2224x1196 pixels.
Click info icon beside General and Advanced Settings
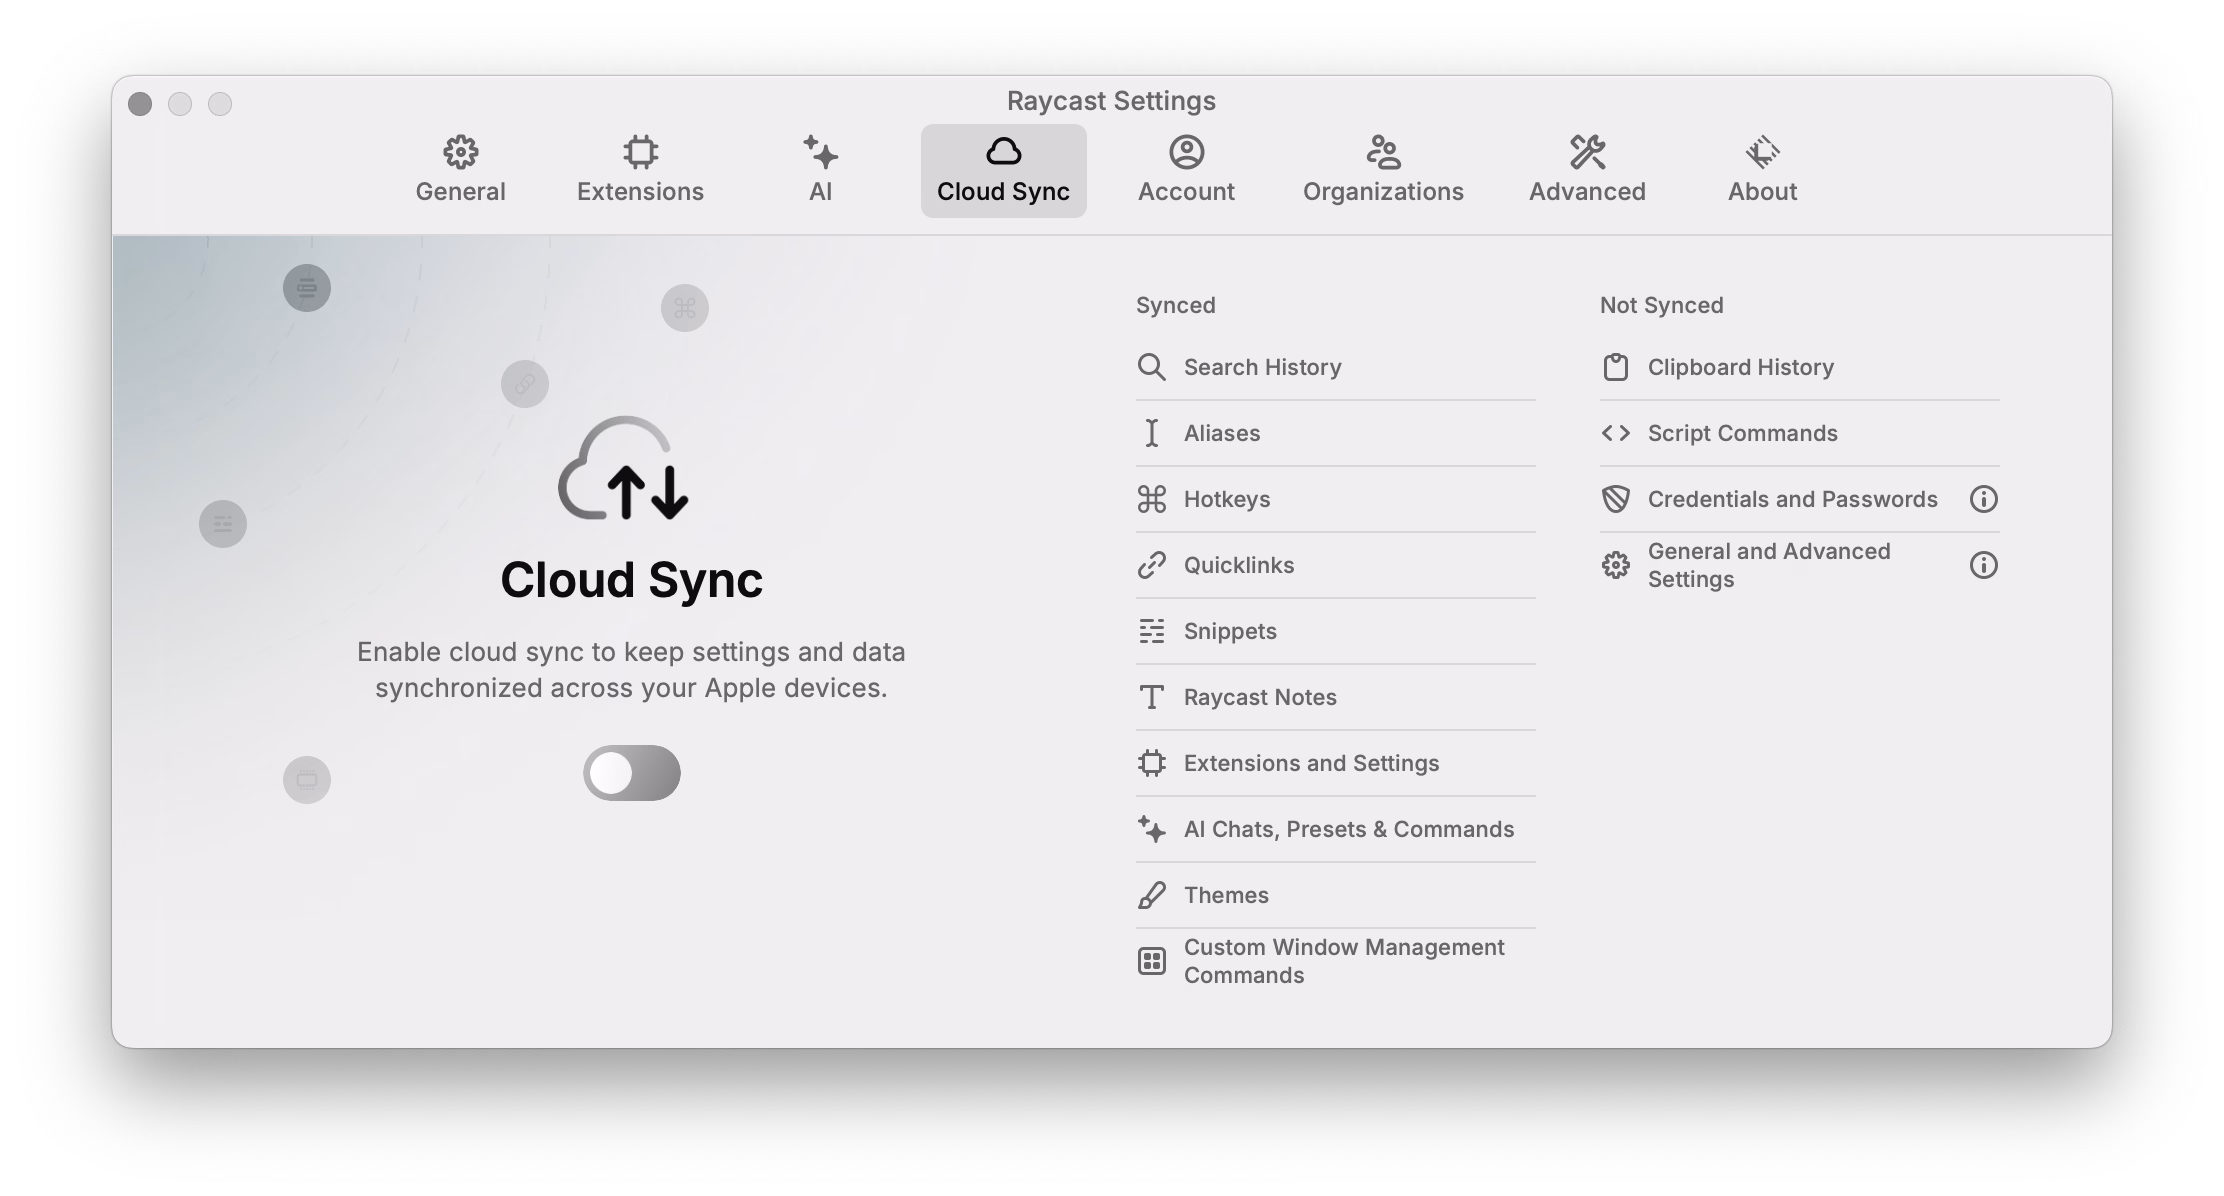(x=1983, y=565)
